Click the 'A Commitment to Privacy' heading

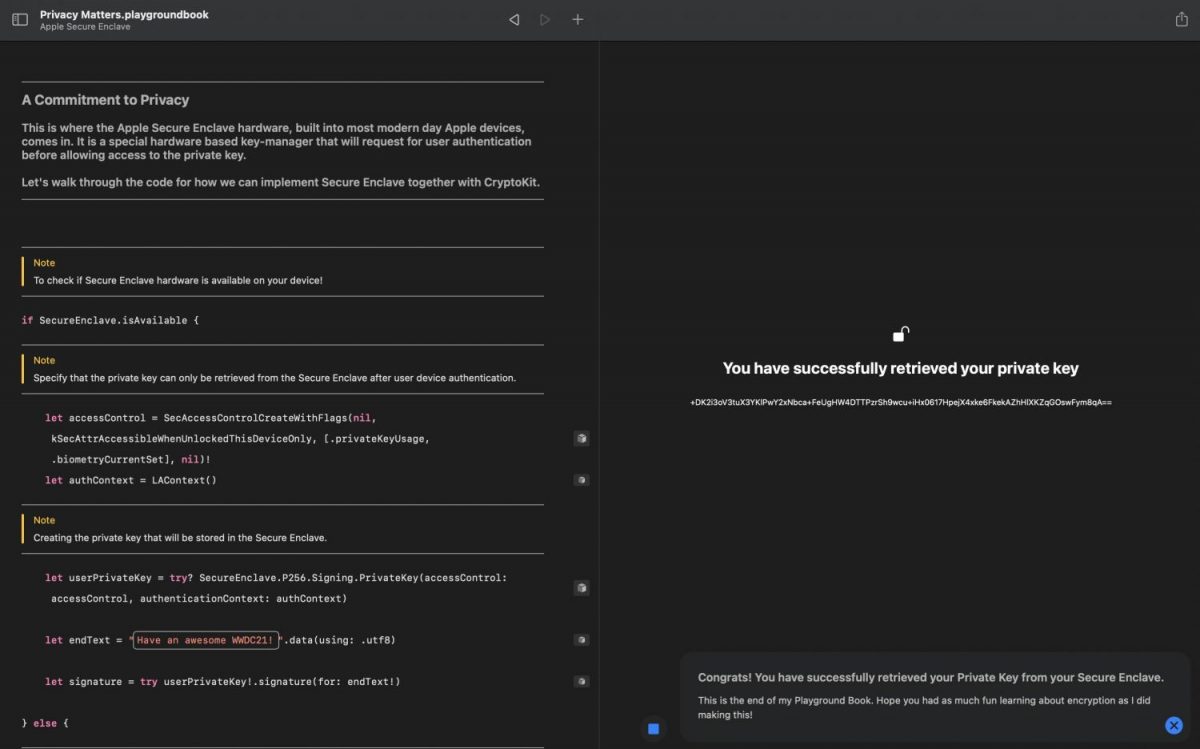point(105,100)
